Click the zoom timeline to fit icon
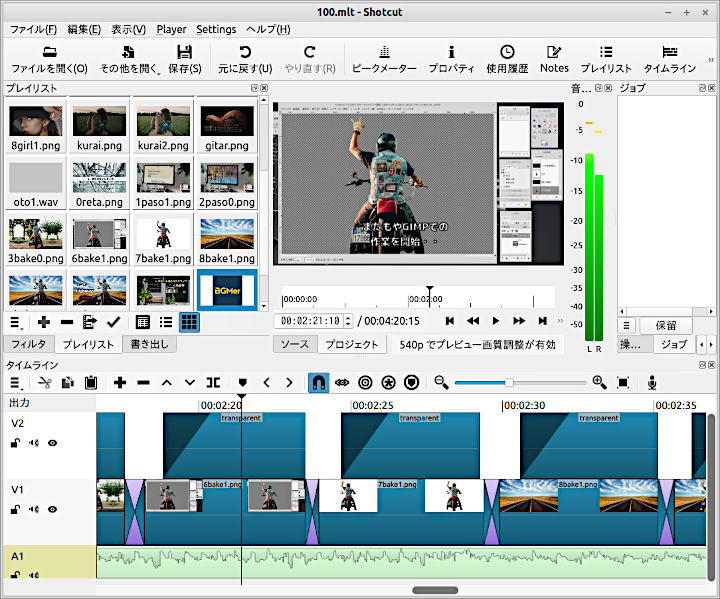Image resolution: width=720 pixels, height=599 pixels. tap(623, 382)
